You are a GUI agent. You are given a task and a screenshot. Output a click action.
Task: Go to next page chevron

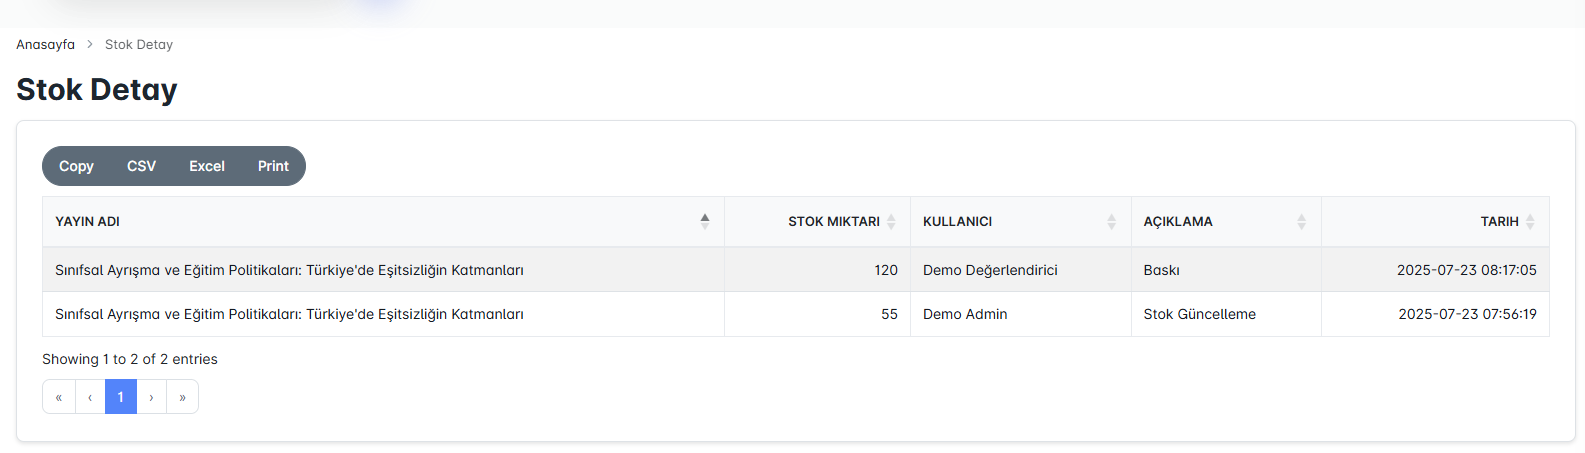(x=151, y=397)
